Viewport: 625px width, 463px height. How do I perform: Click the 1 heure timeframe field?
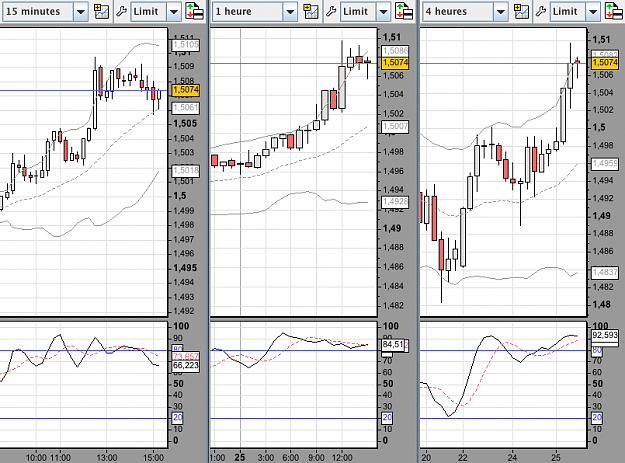pos(248,12)
